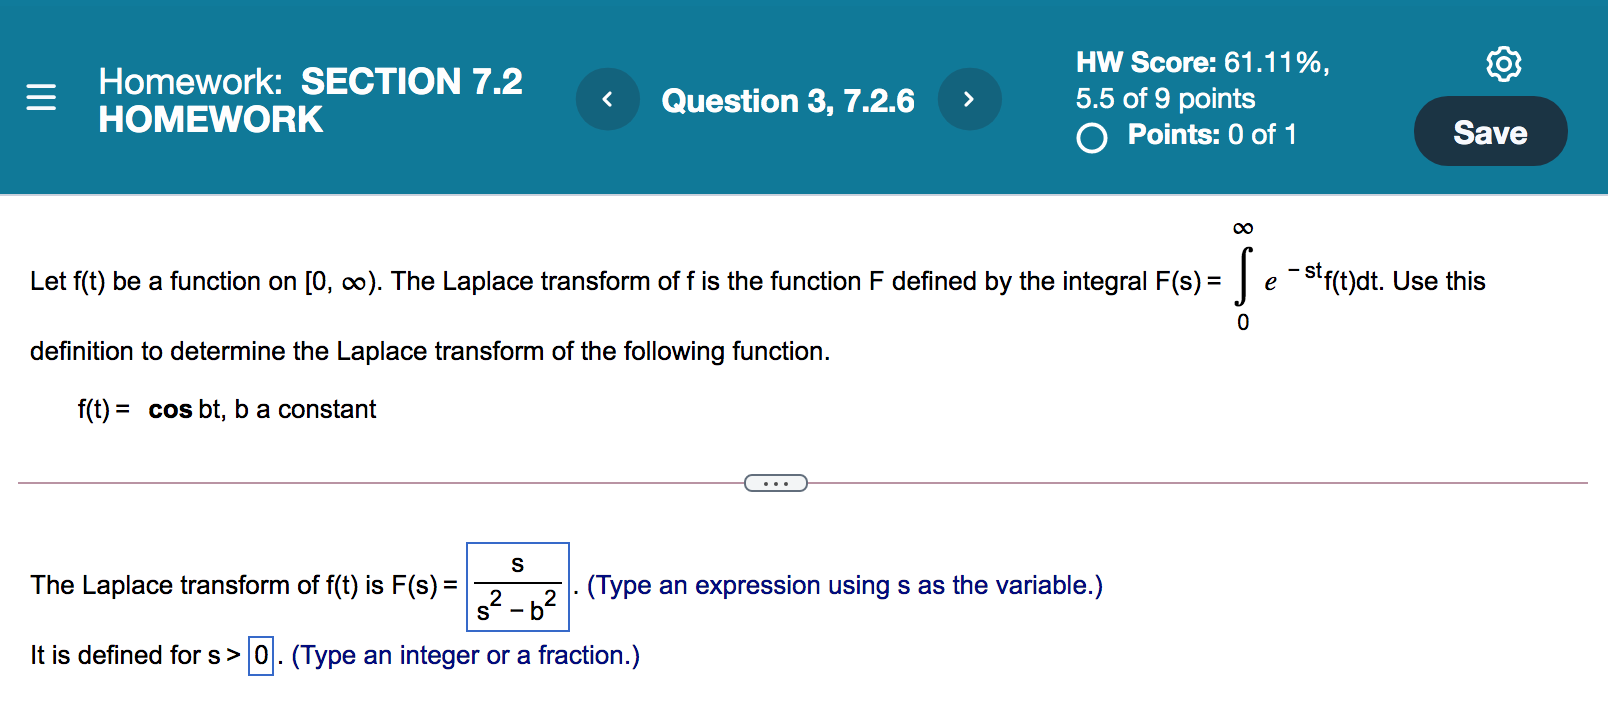
Task: Select the Question 3, 7.2.6 header
Action: coord(788,100)
